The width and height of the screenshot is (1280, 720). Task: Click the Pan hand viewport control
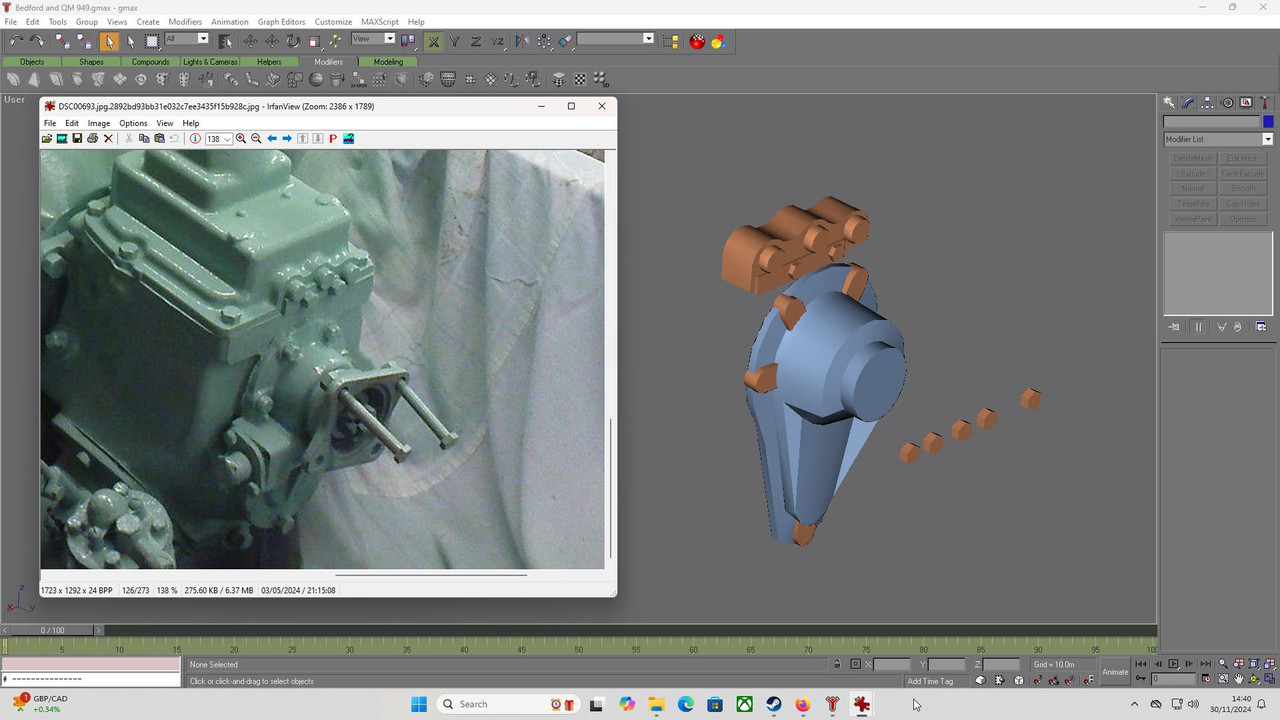[1238, 679]
